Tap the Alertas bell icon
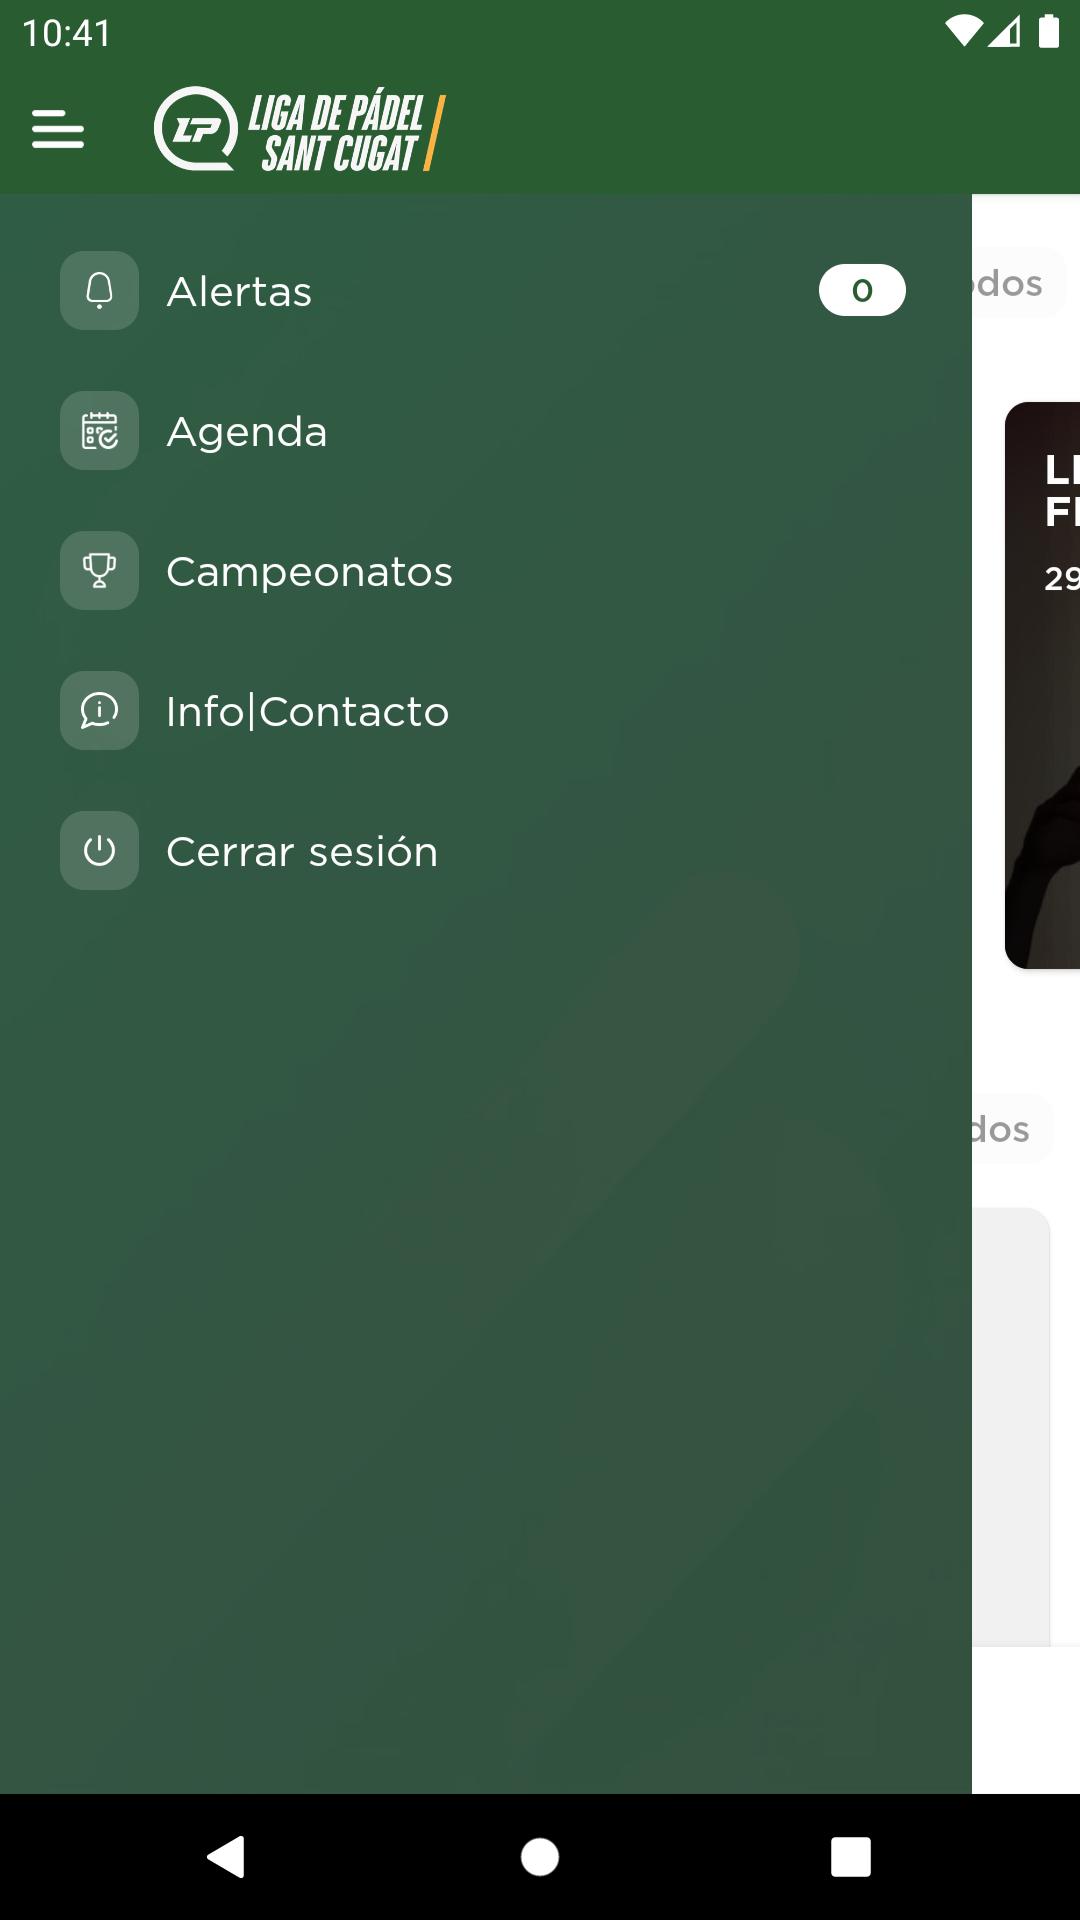Viewport: 1080px width, 1920px height. (99, 291)
